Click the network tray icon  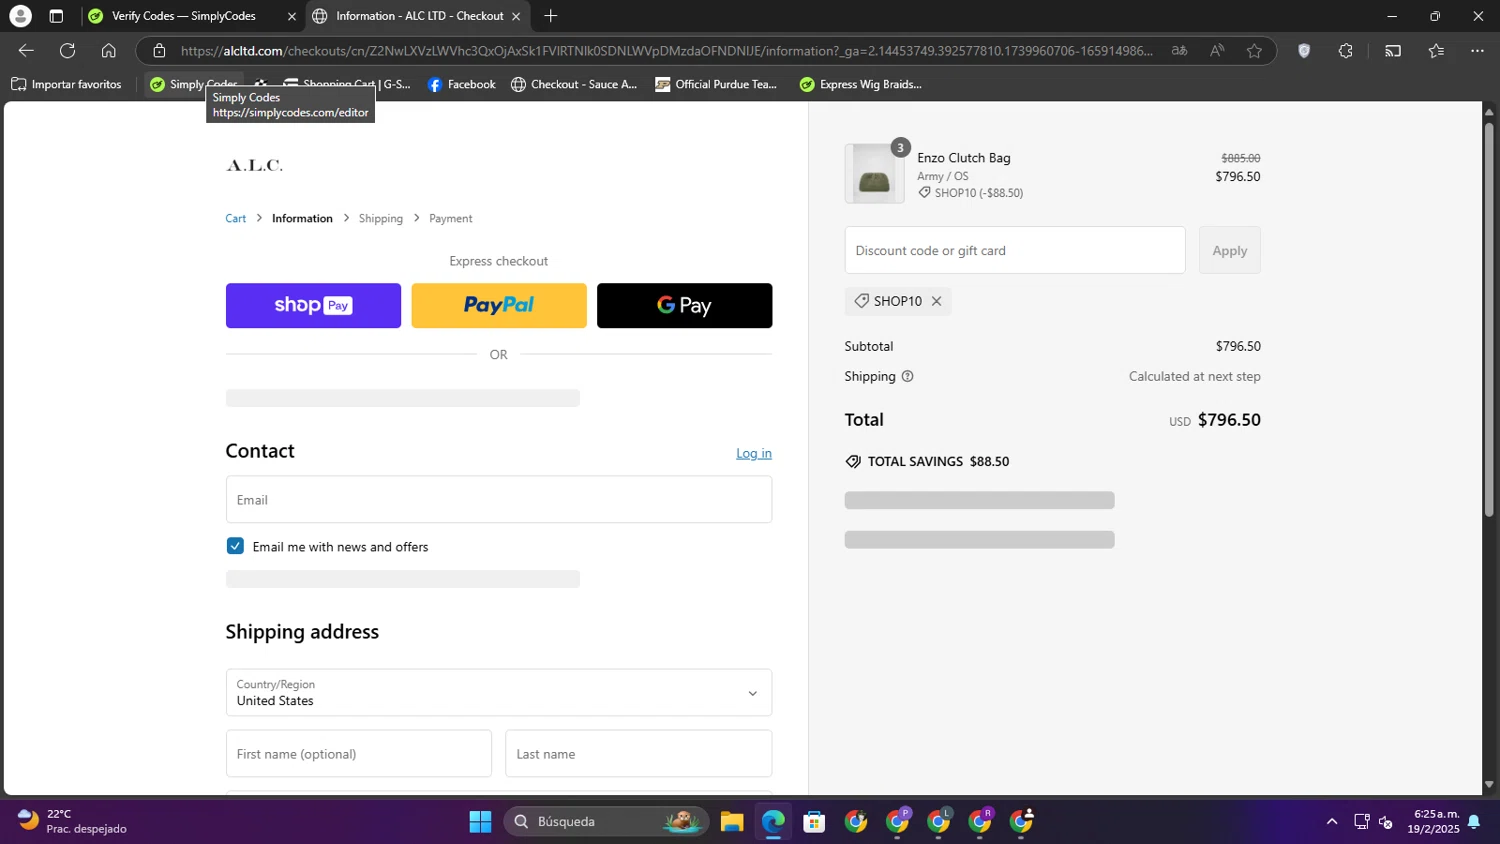[1361, 822]
